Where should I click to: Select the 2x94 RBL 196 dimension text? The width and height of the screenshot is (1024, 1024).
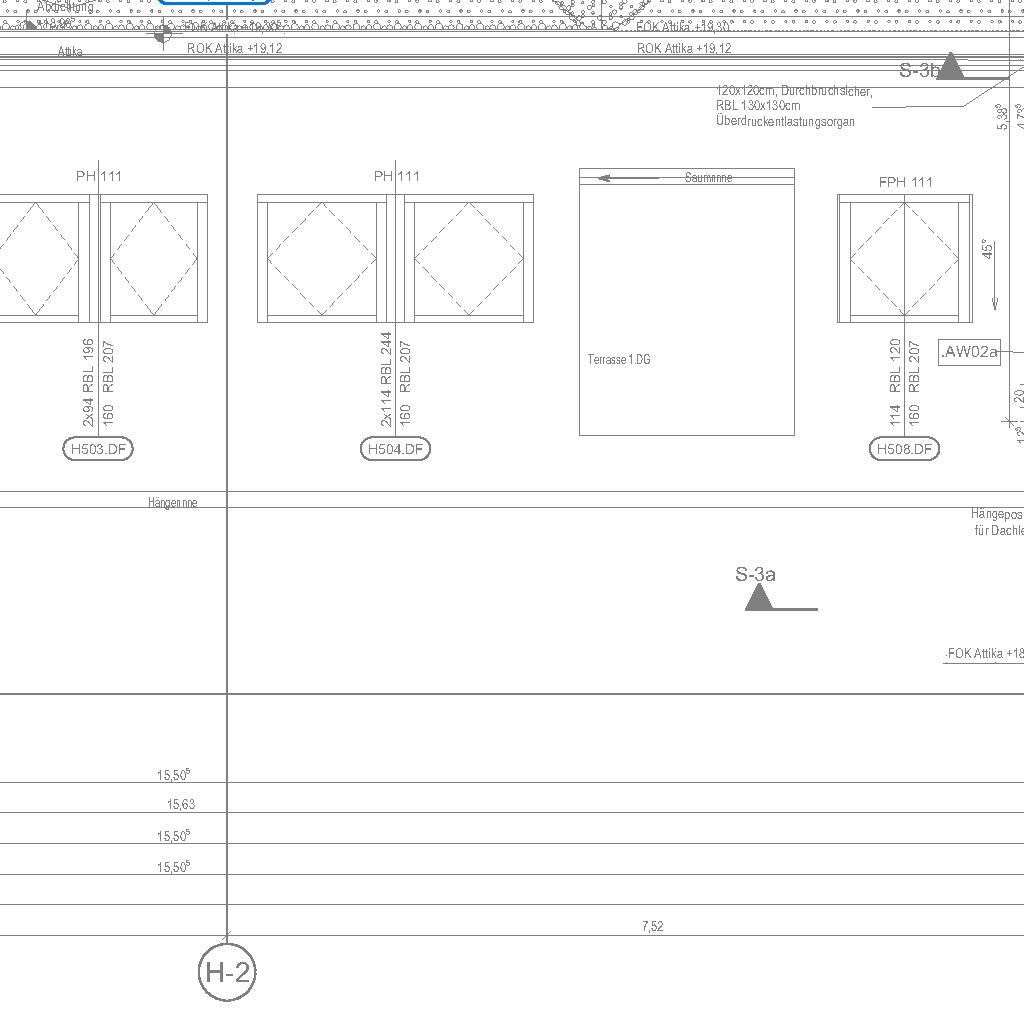(89, 382)
